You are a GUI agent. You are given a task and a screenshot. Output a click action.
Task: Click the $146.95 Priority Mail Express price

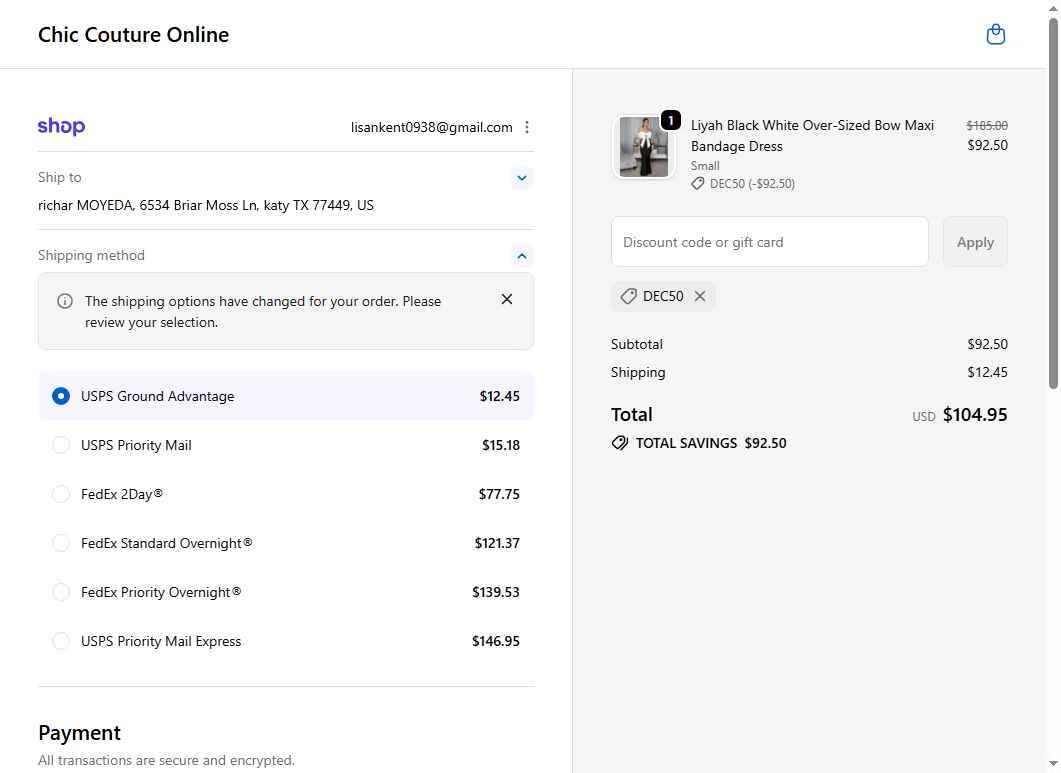[496, 641]
